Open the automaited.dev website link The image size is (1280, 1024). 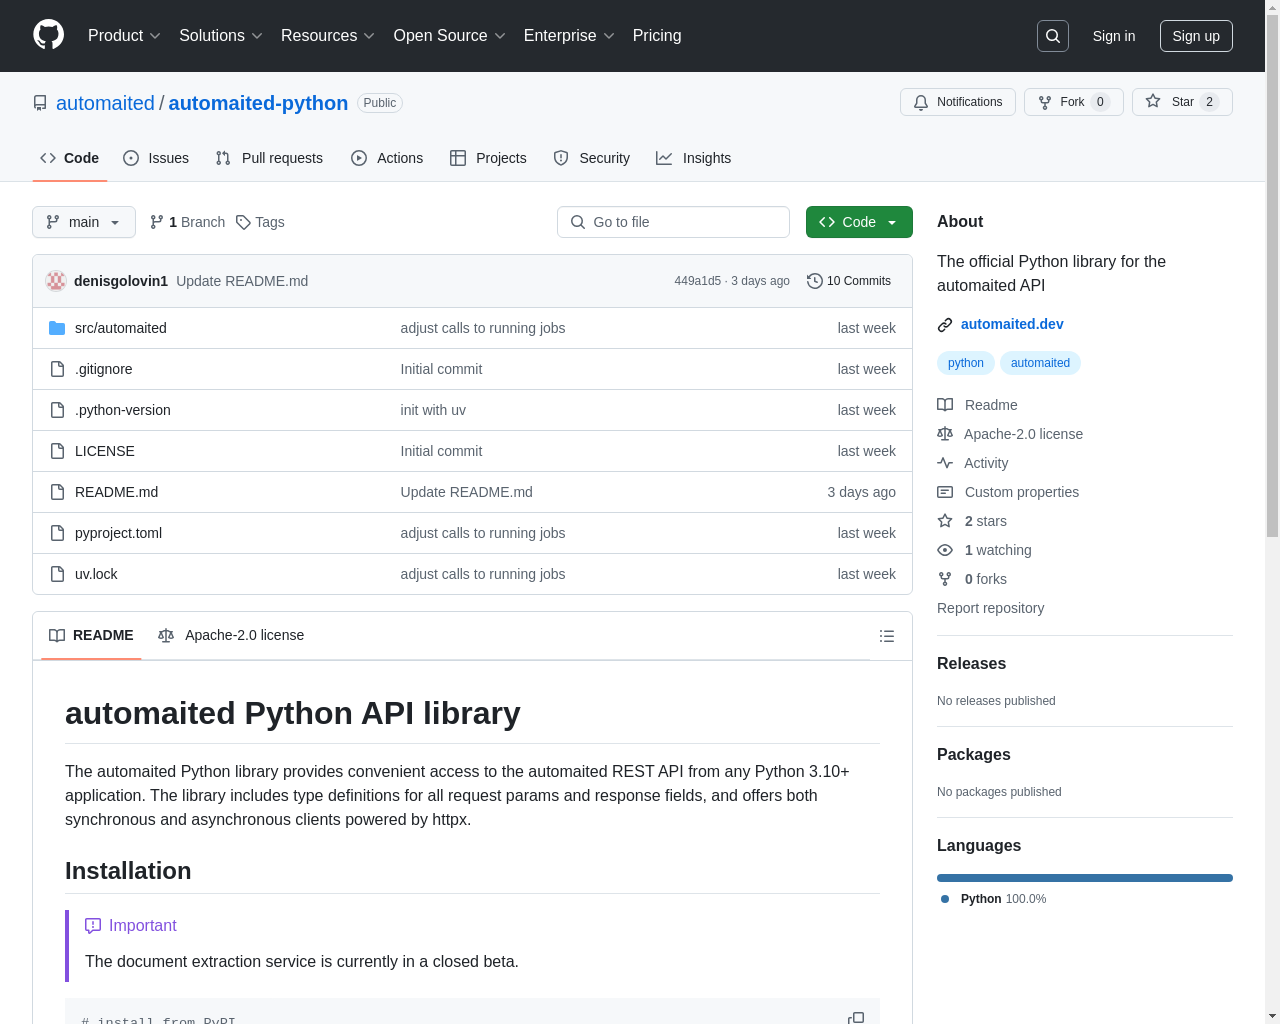tap(1012, 324)
